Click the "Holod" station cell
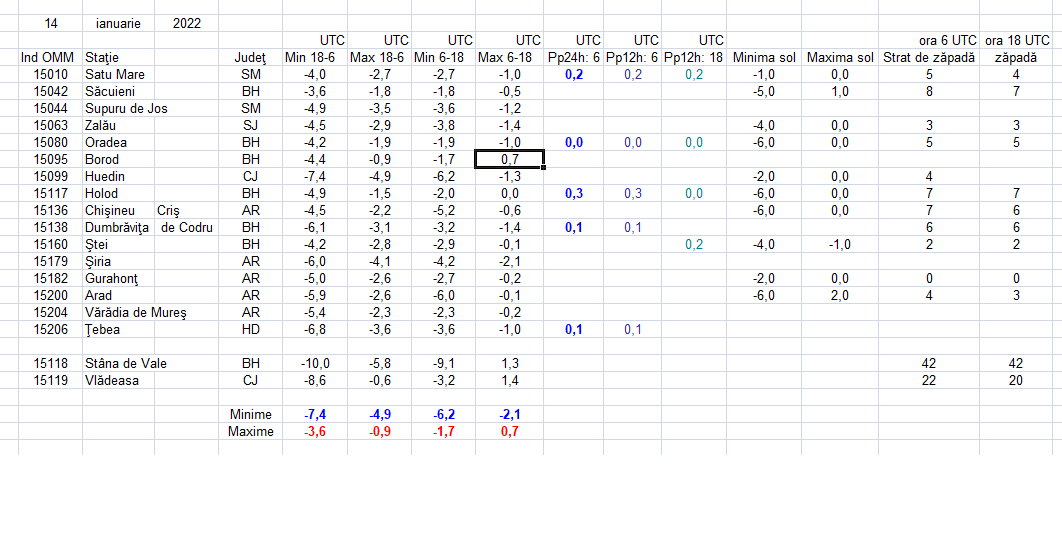The height and width of the screenshot is (540, 1062). click(102, 194)
